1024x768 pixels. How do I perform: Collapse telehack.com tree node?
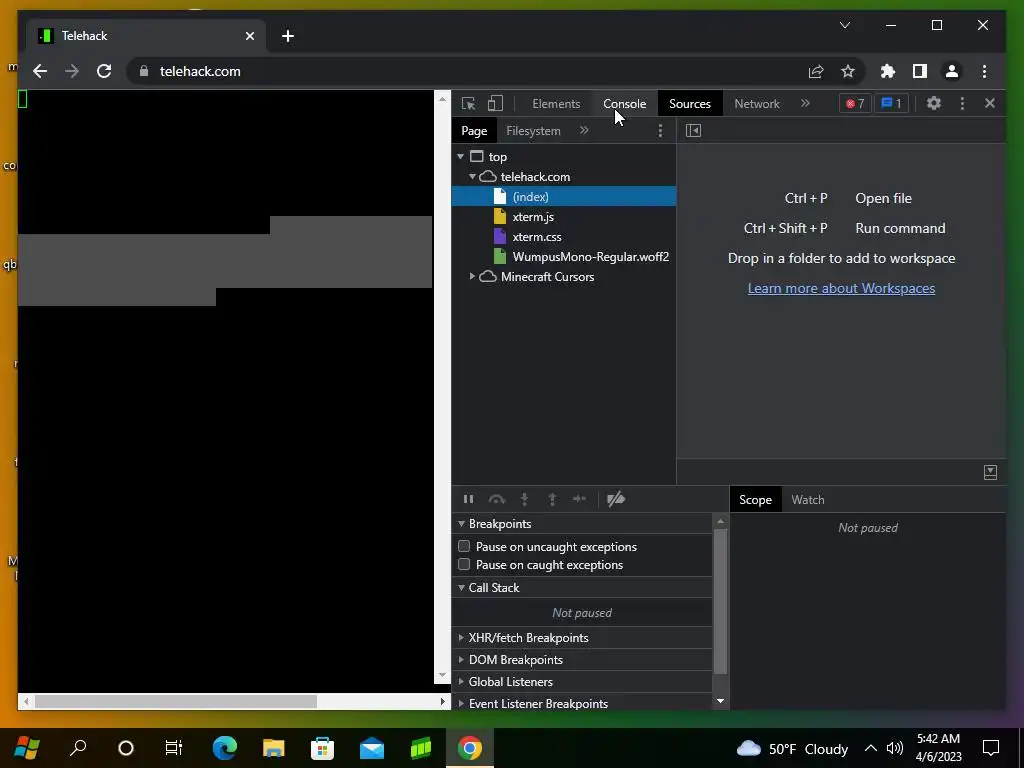472,177
